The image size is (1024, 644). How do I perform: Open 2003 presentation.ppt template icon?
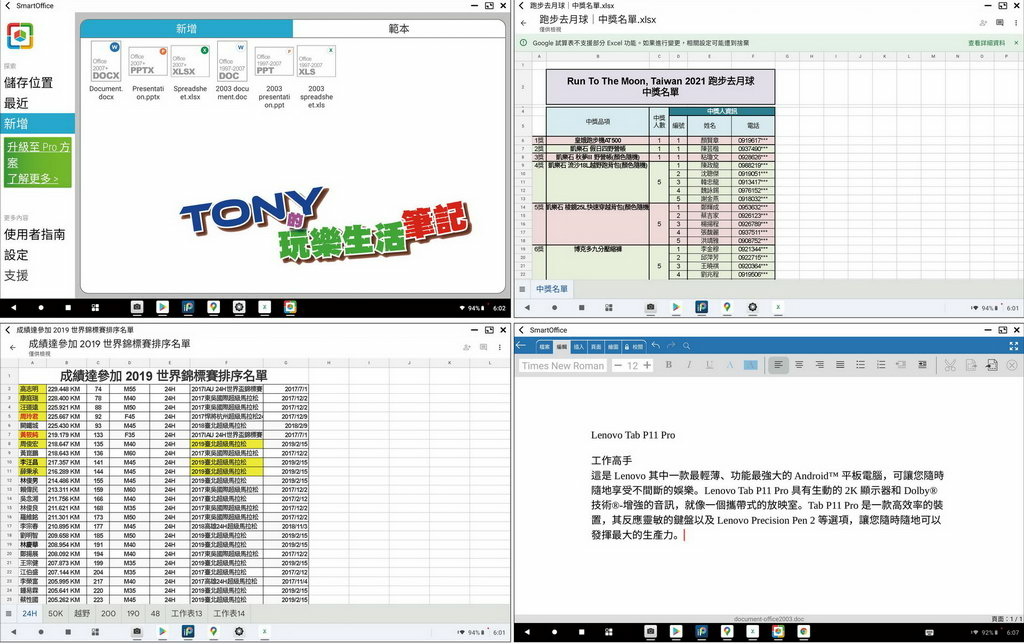coord(274,61)
